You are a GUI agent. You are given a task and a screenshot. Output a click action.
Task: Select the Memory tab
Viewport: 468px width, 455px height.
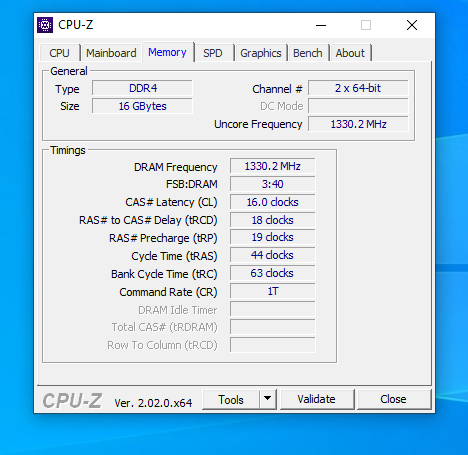(167, 52)
